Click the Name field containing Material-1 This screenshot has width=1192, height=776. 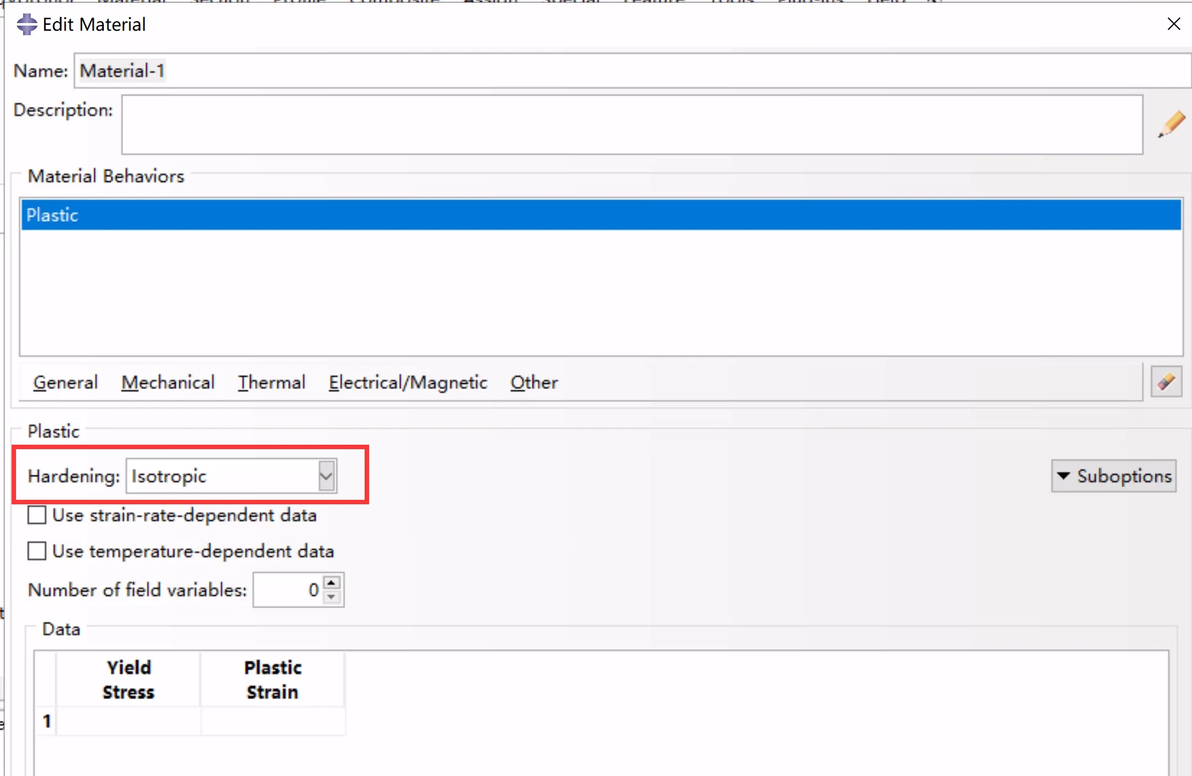point(632,71)
